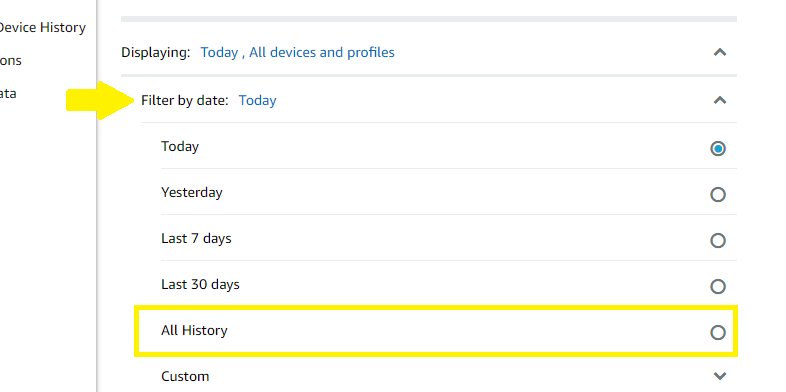Click the blue Today link beside Filter by date
The image size is (786, 392).
click(x=257, y=100)
